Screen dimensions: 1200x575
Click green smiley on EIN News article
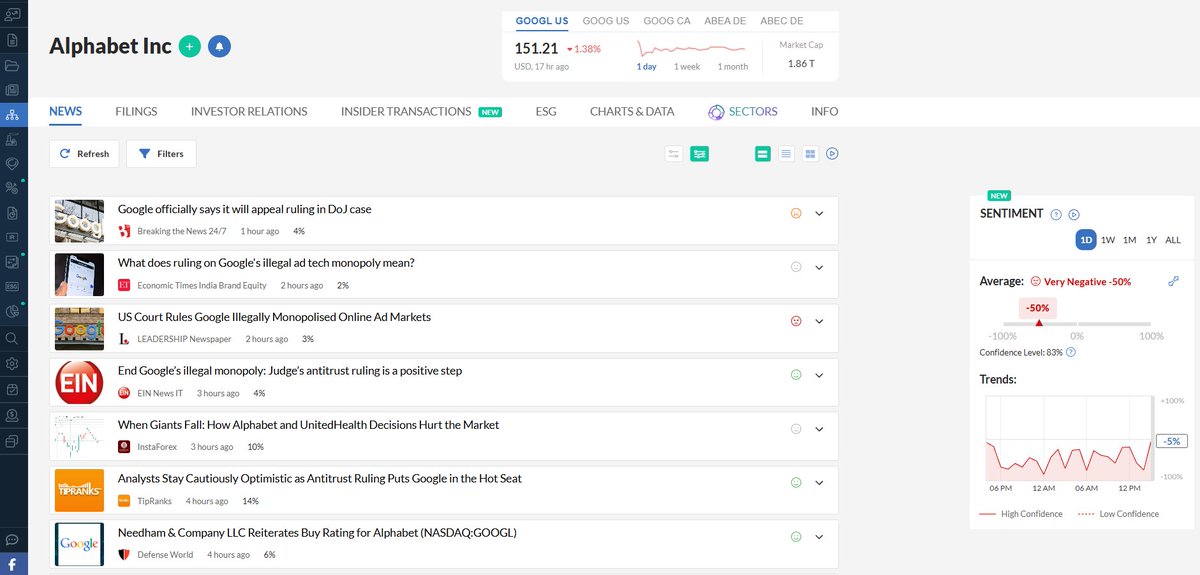click(x=797, y=375)
